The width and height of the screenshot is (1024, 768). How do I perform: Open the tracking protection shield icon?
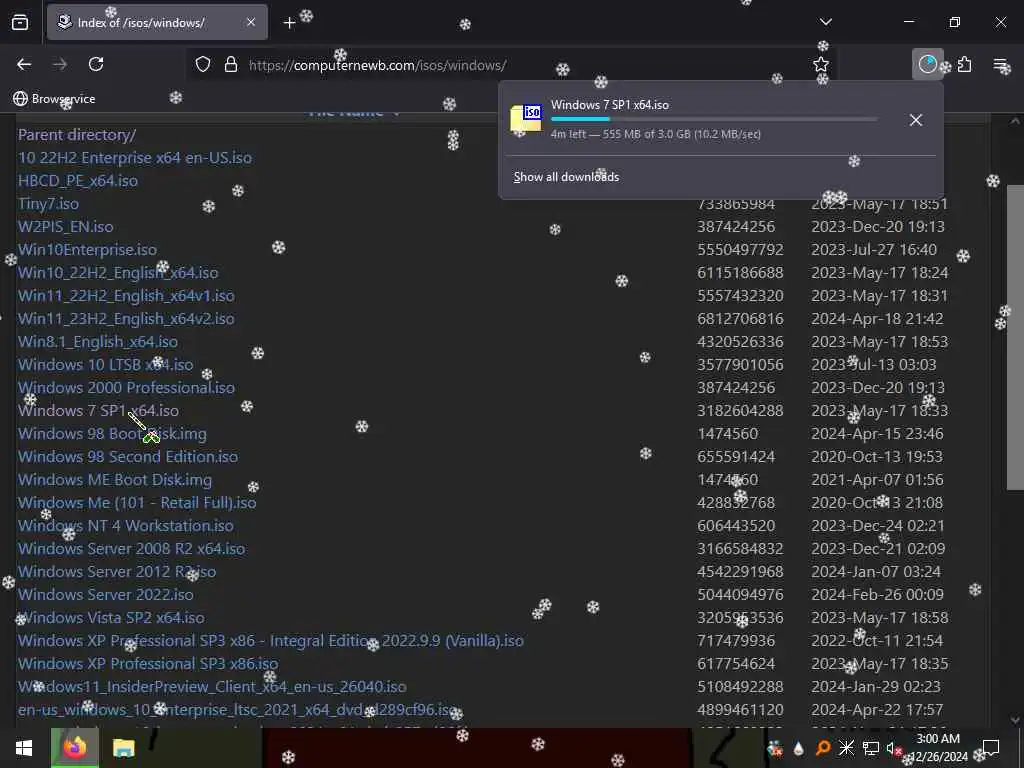click(x=203, y=65)
